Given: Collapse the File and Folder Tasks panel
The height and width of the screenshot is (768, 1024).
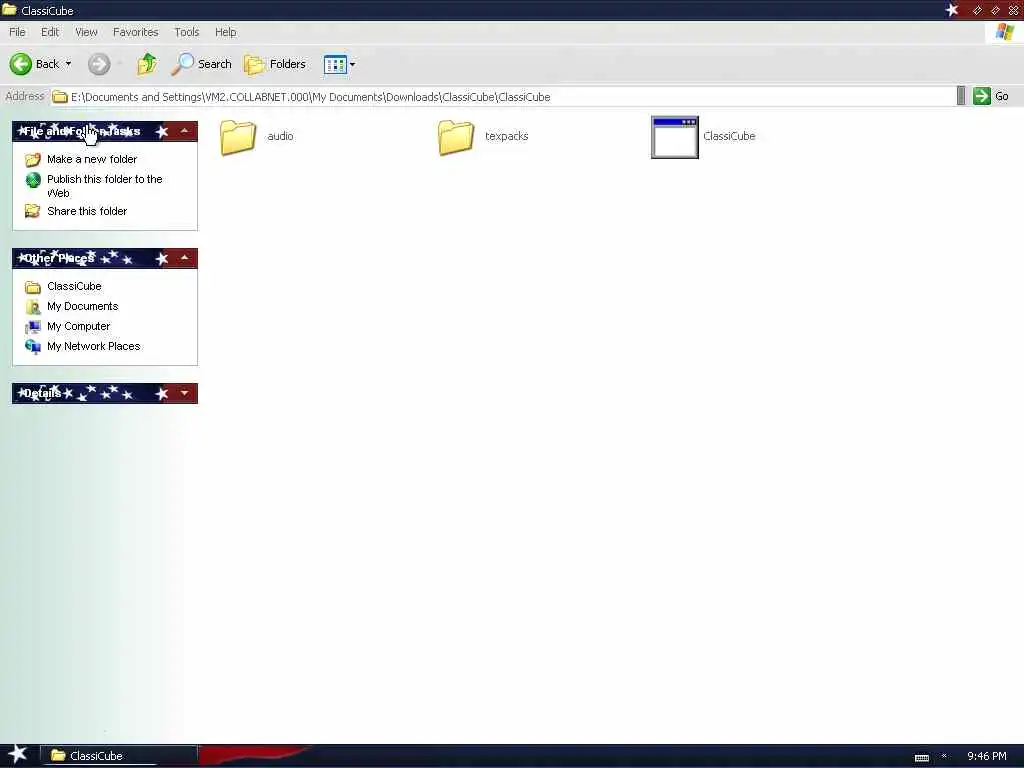Looking at the screenshot, I should click(x=185, y=131).
